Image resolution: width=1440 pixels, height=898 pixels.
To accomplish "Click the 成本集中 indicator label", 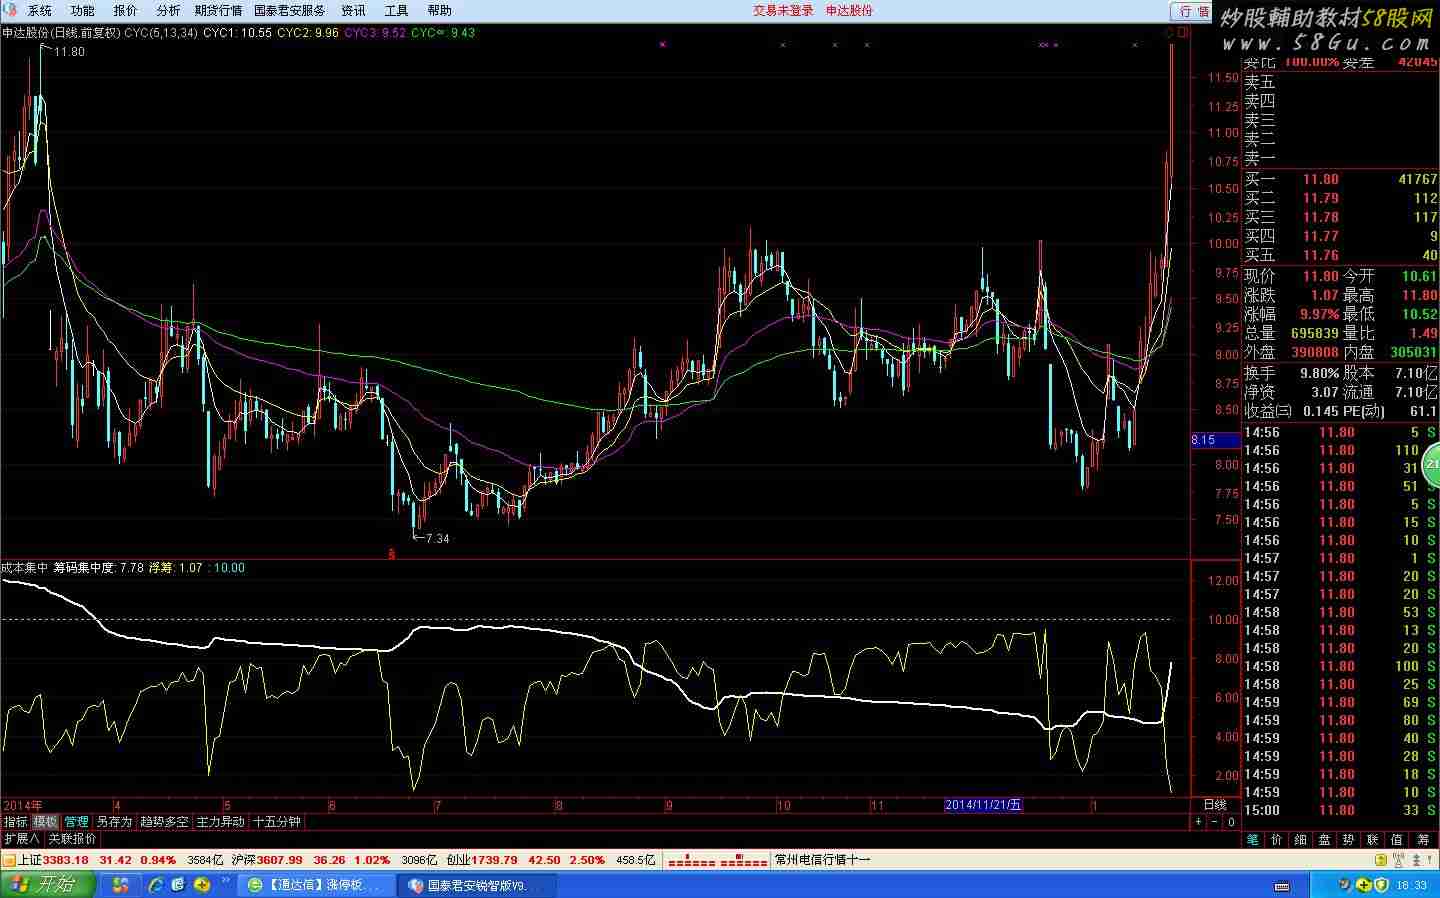I will 25,567.
